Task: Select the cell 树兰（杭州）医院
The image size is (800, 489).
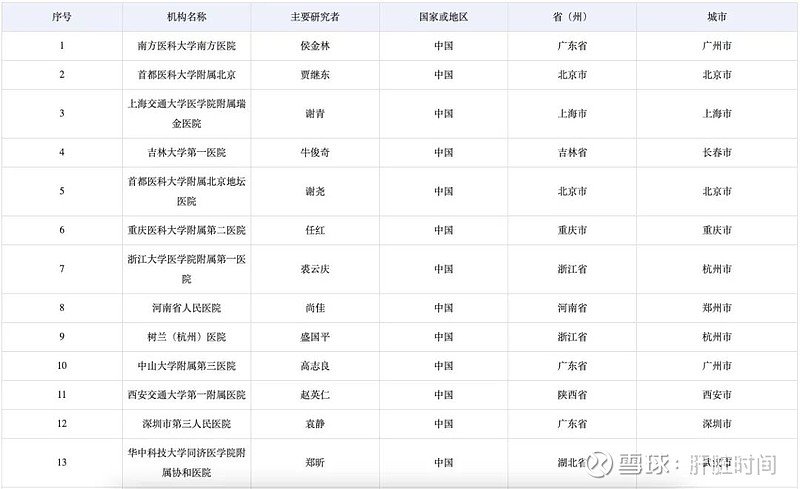Action: pyautogui.click(x=187, y=337)
